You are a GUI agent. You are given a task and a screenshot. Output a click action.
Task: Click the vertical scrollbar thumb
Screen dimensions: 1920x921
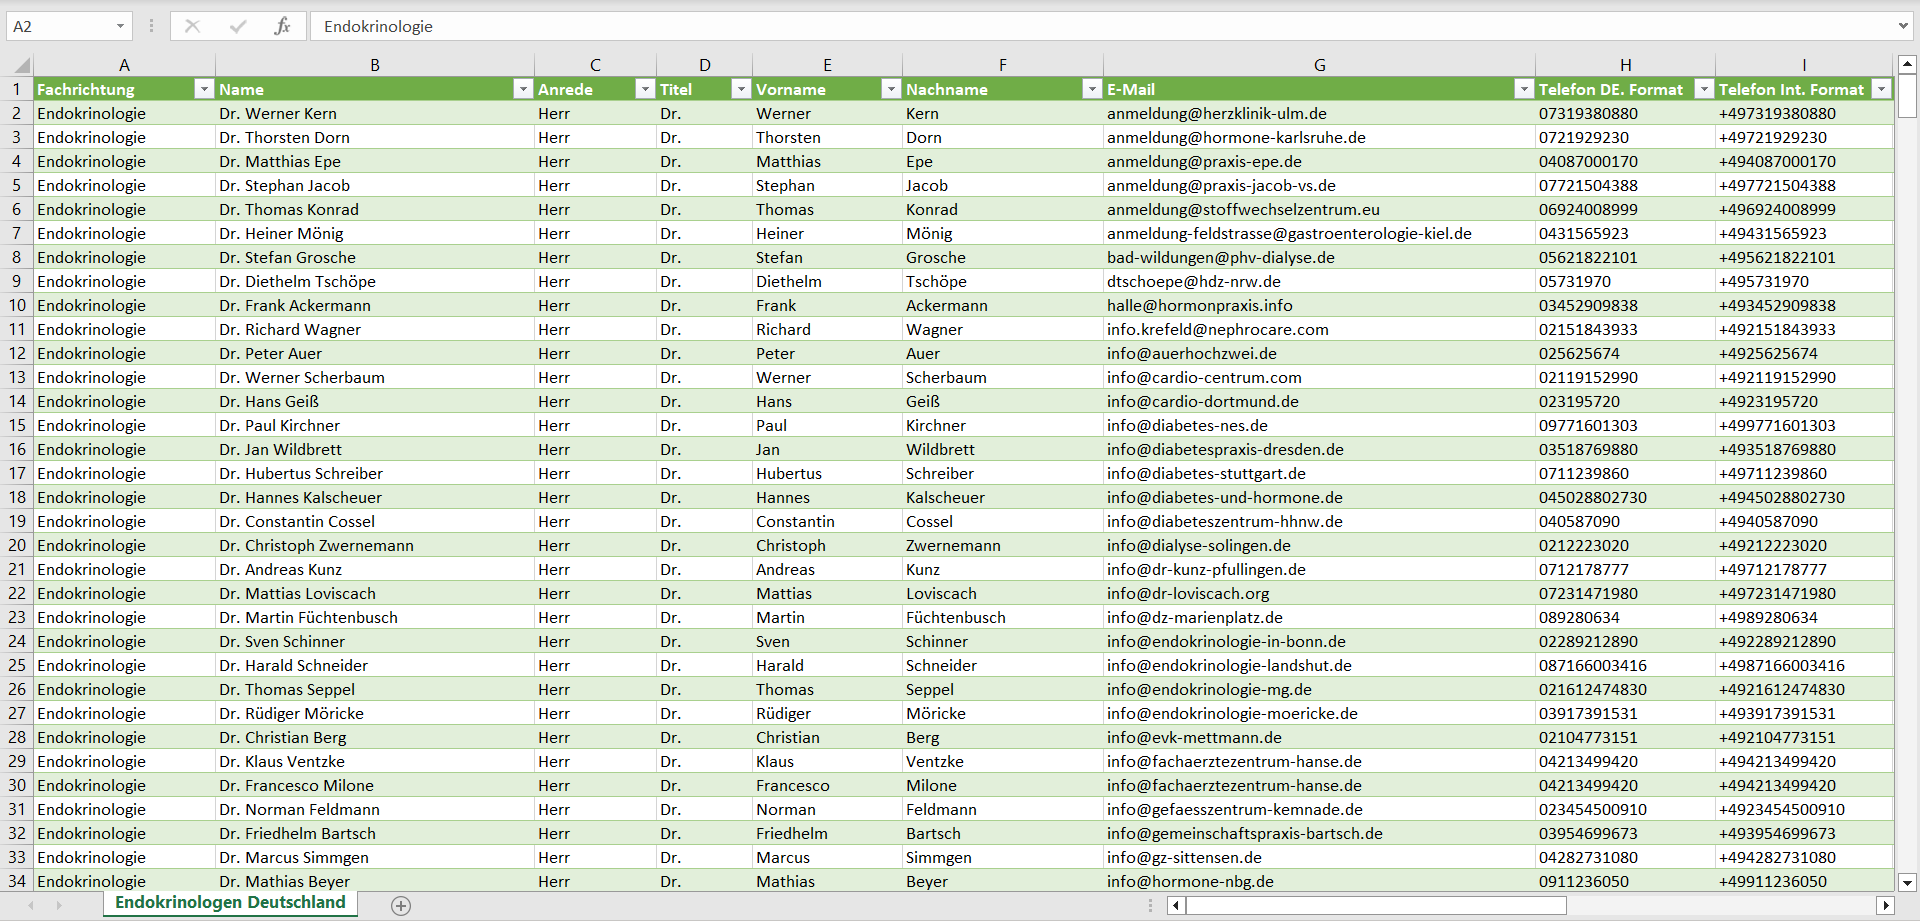pyautogui.click(x=1907, y=96)
